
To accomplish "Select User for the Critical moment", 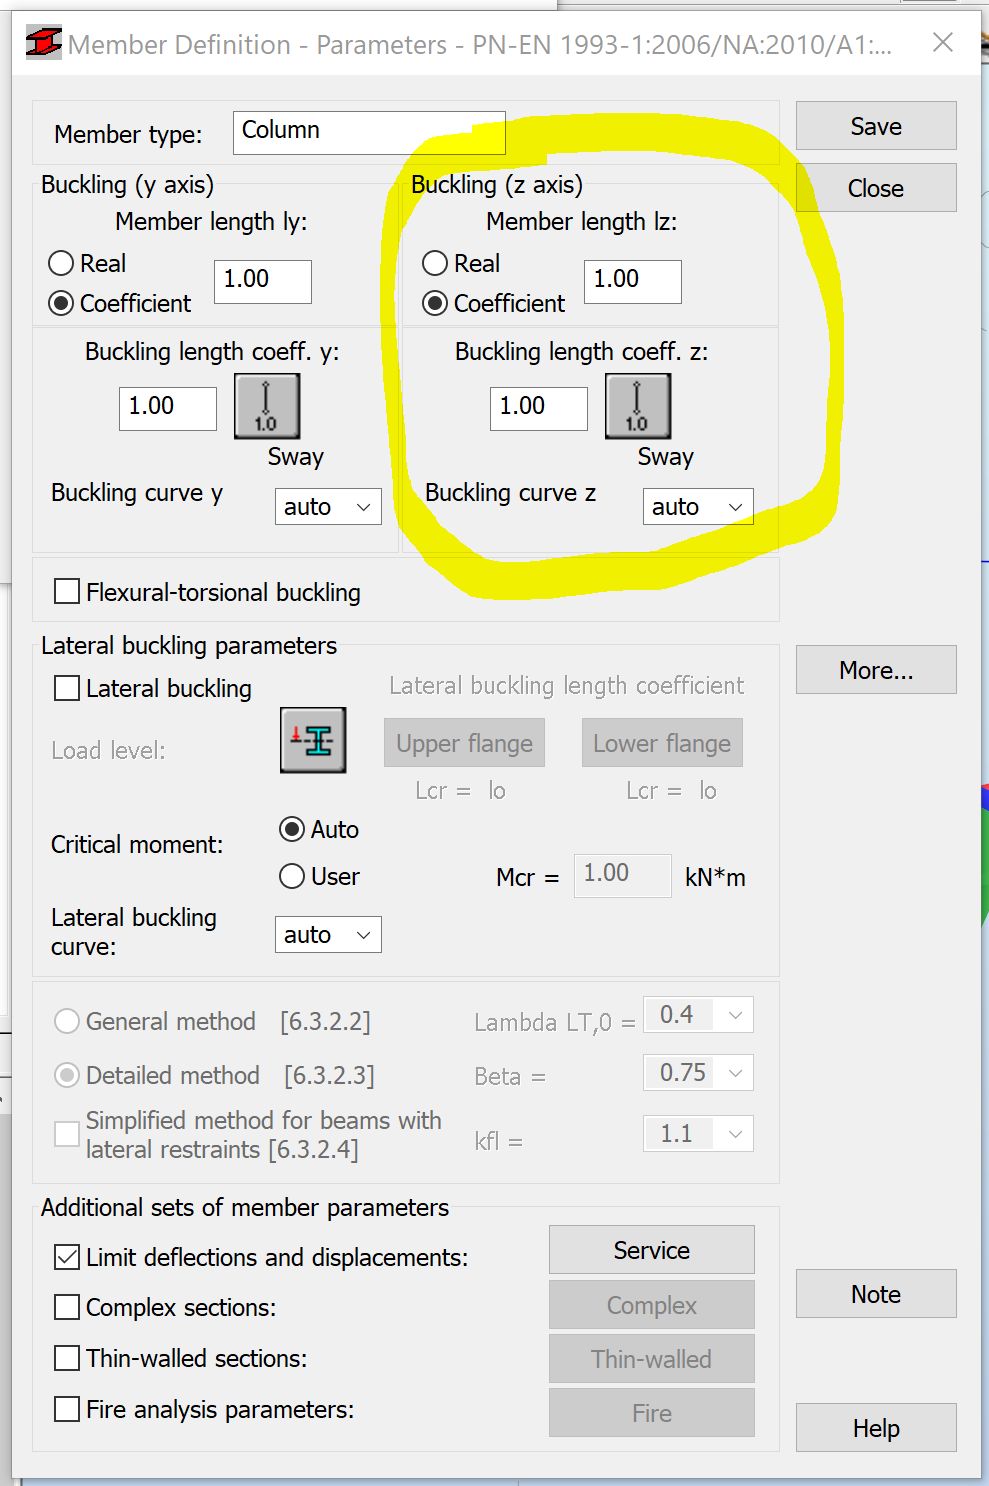I will pyautogui.click(x=291, y=876).
